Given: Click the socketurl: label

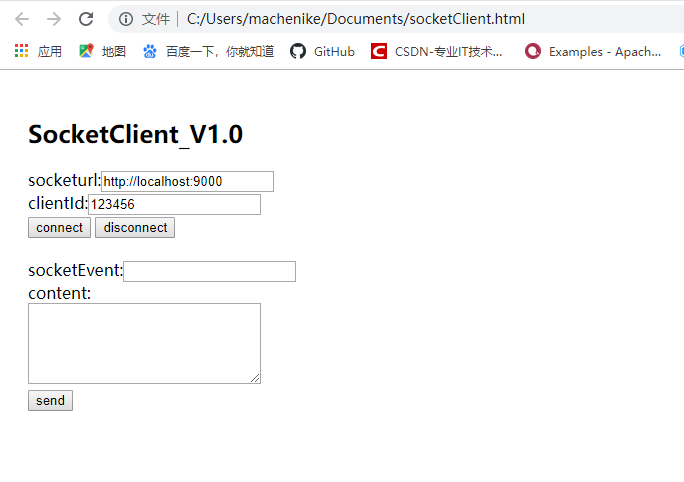Looking at the screenshot, I should tap(65, 180).
